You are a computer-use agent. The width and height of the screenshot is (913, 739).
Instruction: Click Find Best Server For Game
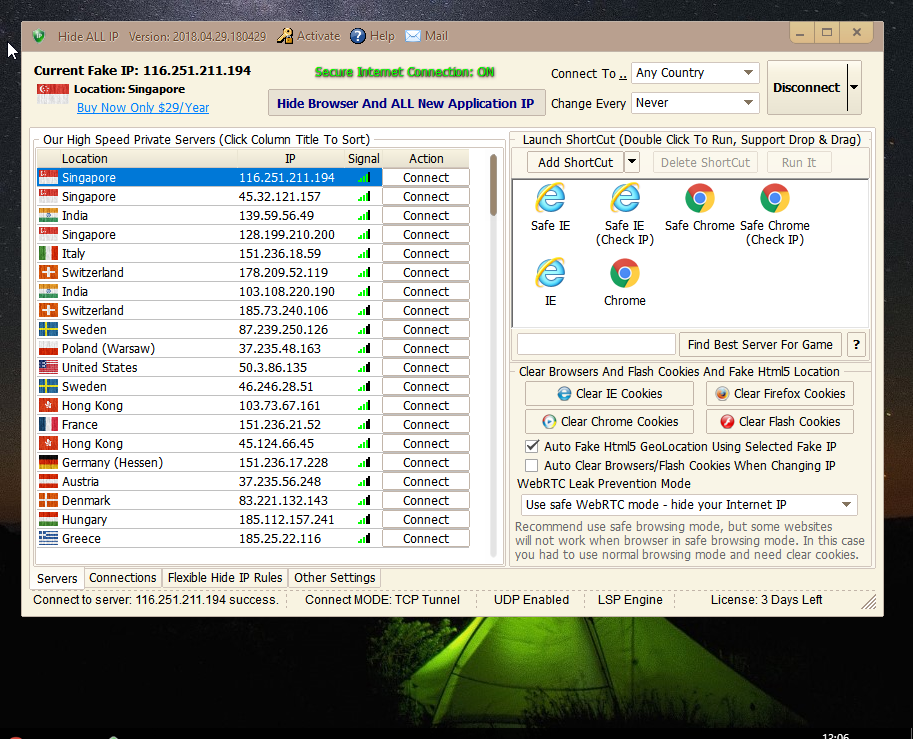coord(760,345)
